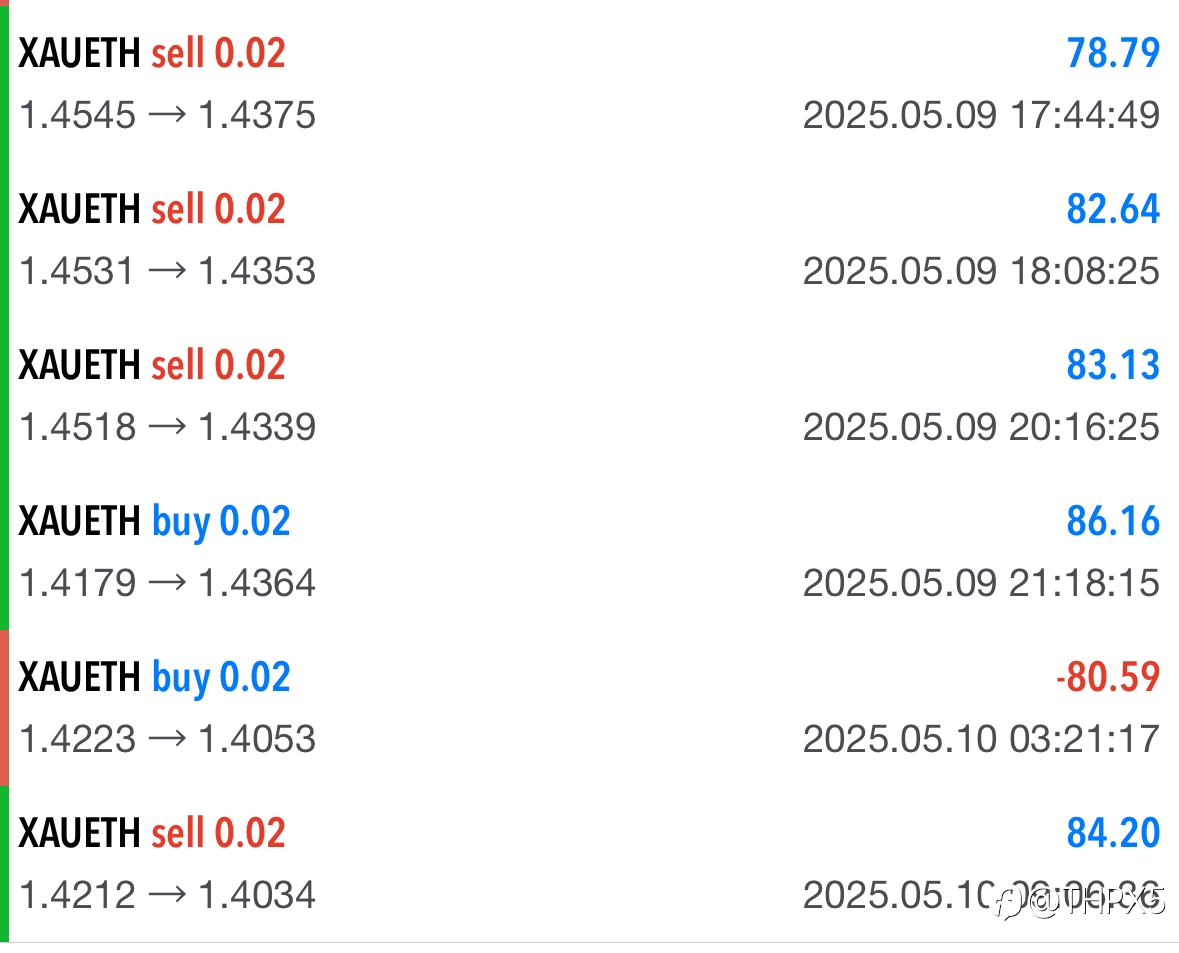1179x953 pixels.
Task: Click the profit value 82.64
Action: tap(1113, 209)
